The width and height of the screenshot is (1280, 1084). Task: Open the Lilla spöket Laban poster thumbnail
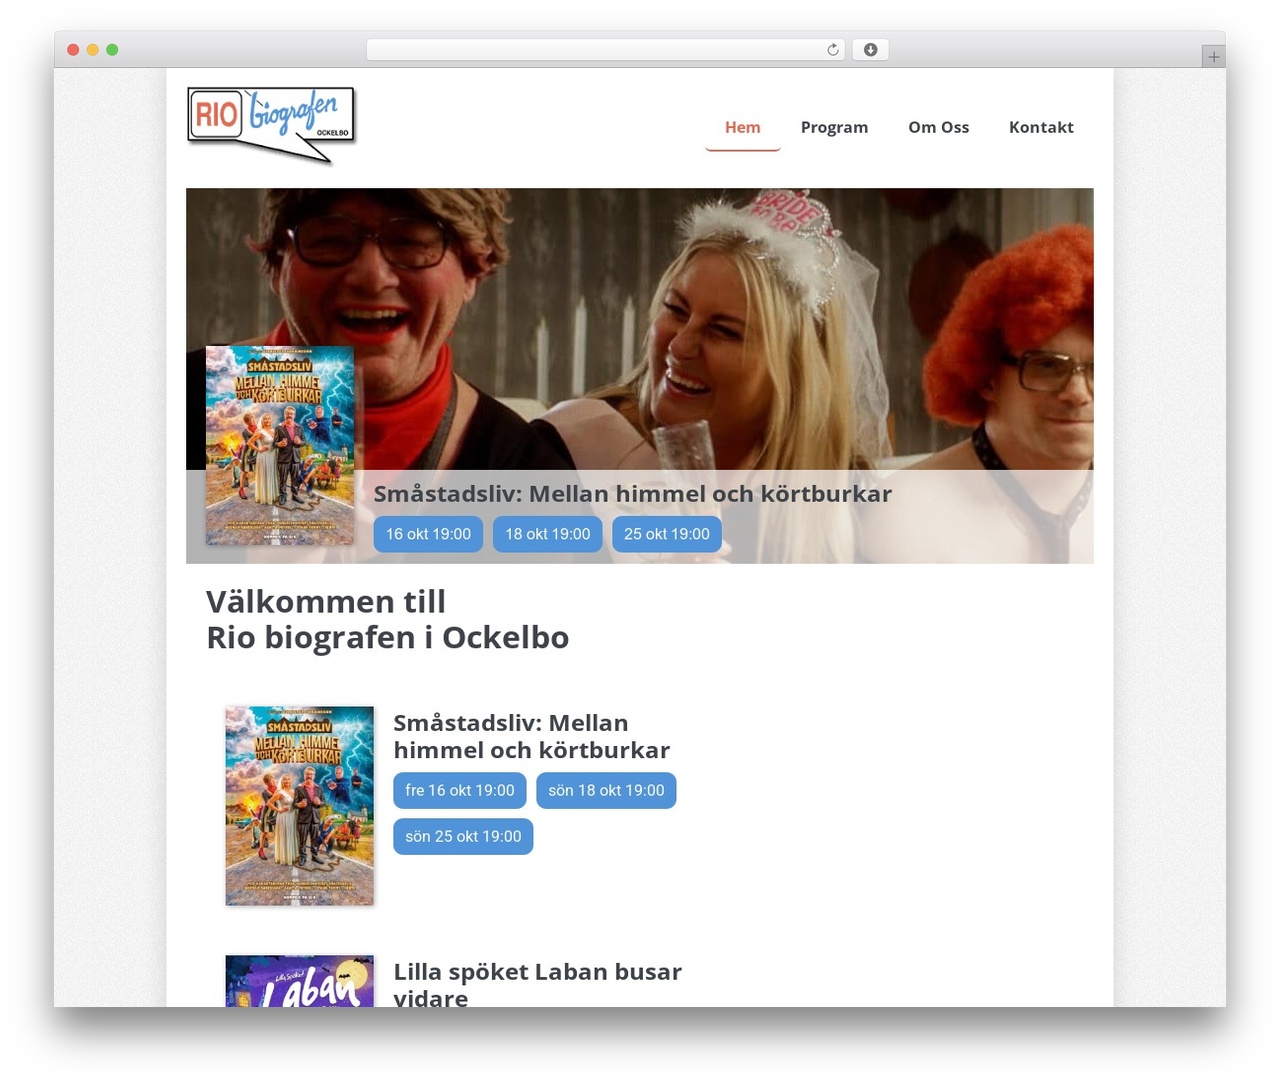(x=300, y=981)
